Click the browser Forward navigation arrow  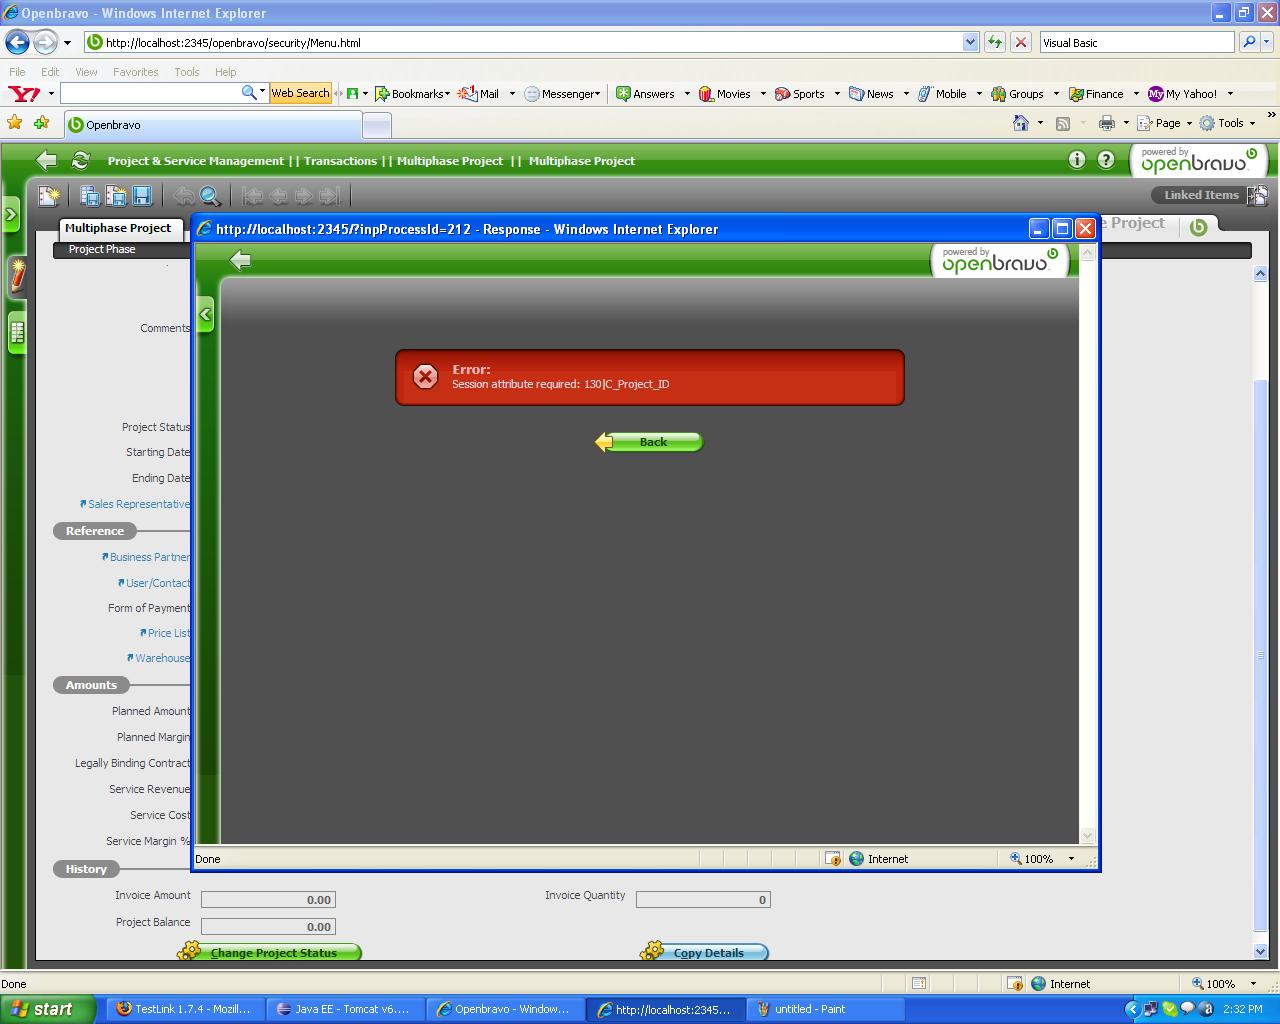point(45,42)
